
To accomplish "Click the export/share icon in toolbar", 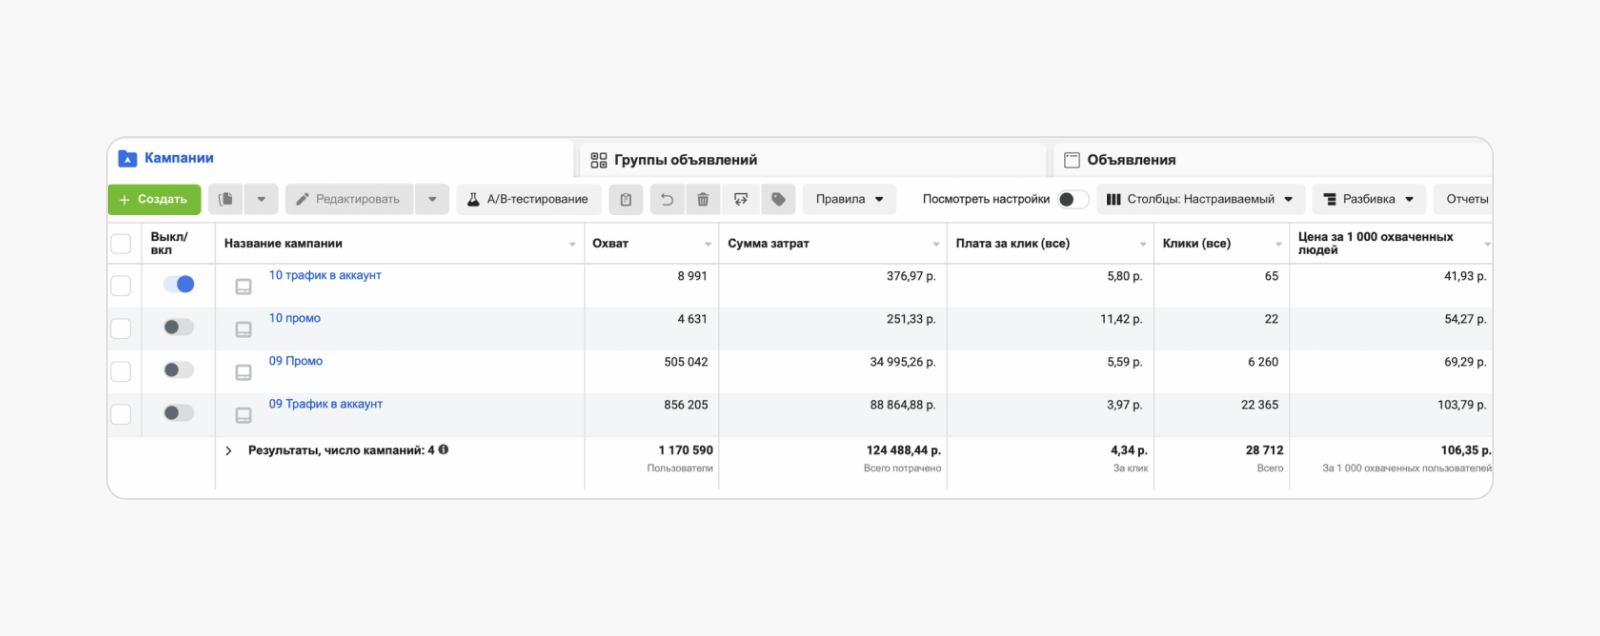I will click(x=741, y=199).
